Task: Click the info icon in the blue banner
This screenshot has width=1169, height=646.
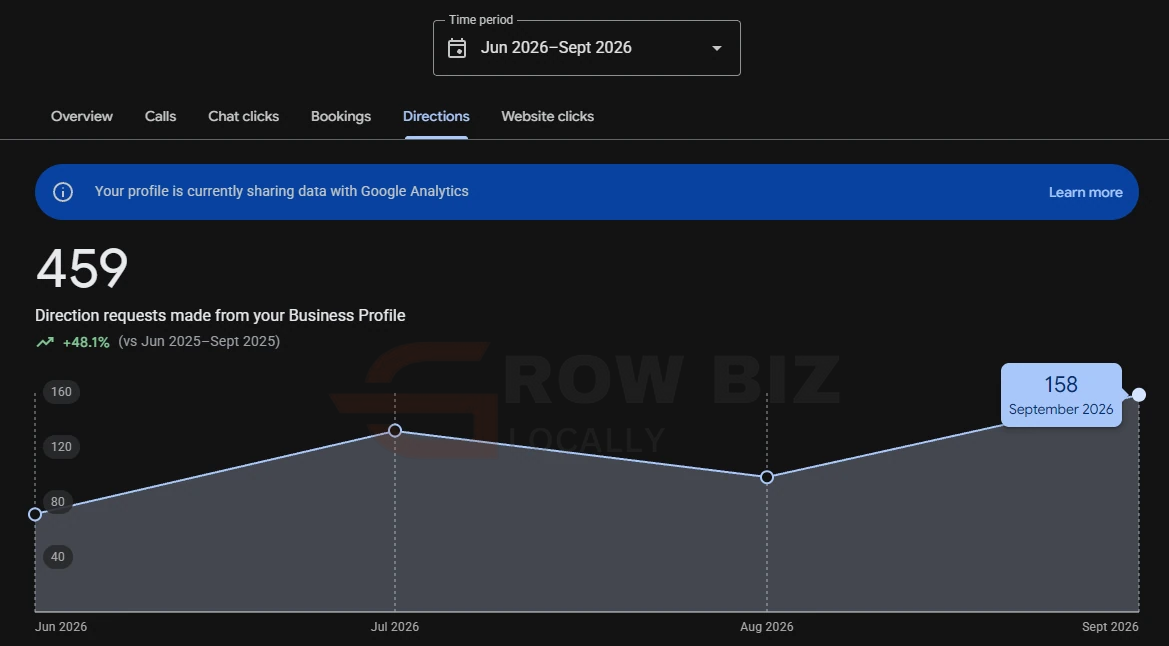Action: pos(63,192)
